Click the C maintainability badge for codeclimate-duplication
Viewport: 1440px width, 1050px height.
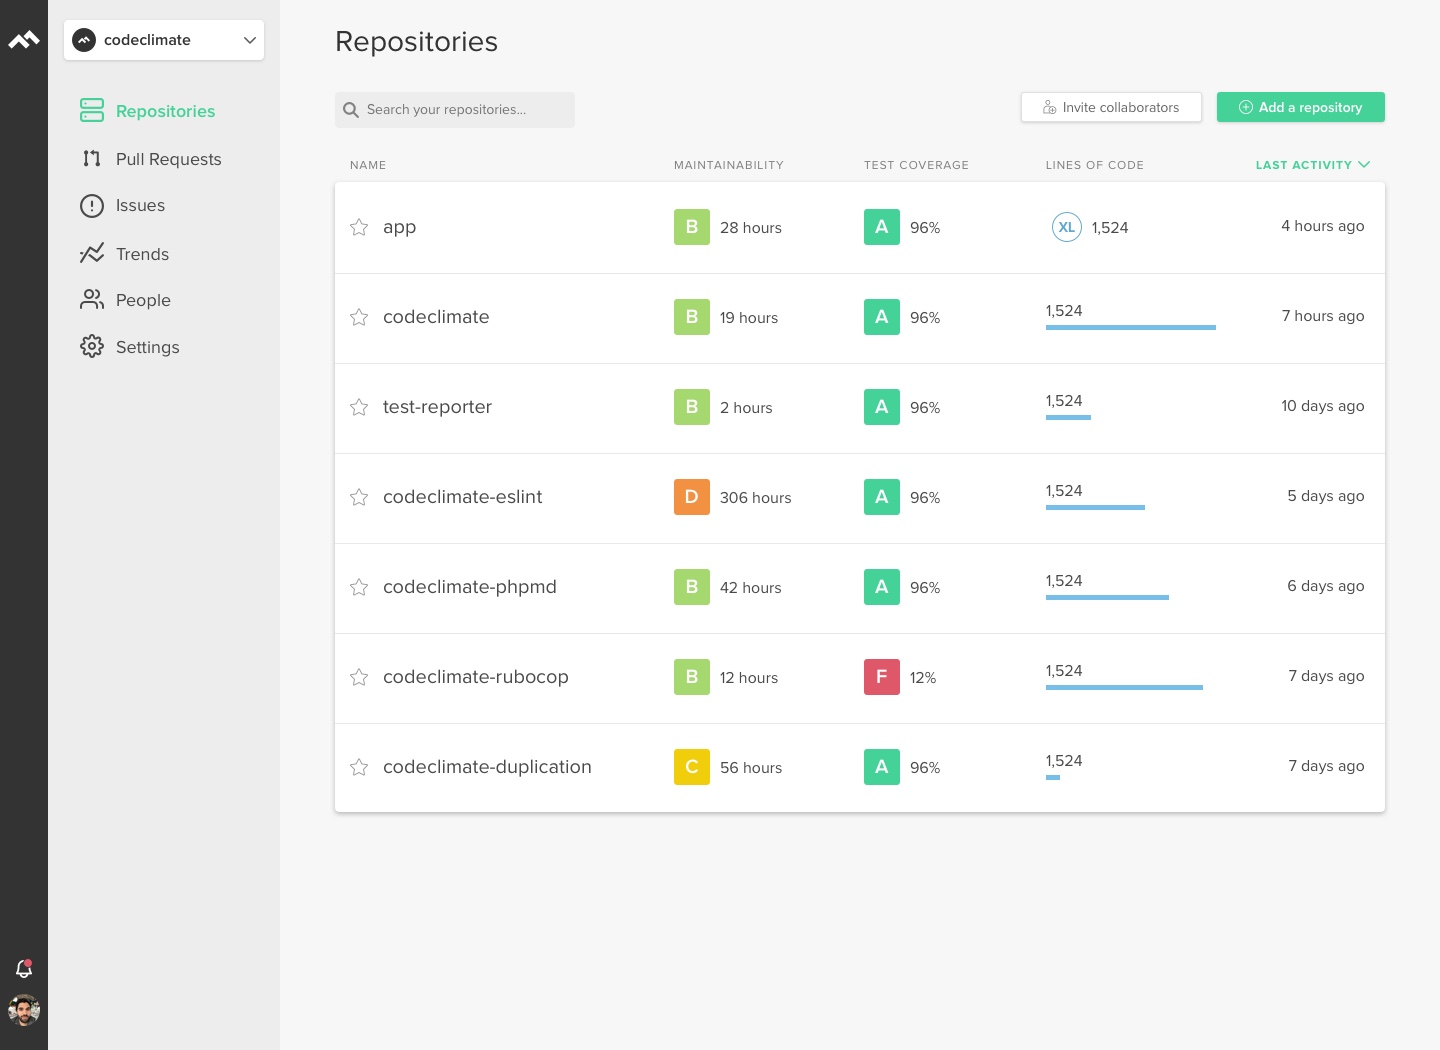click(691, 767)
